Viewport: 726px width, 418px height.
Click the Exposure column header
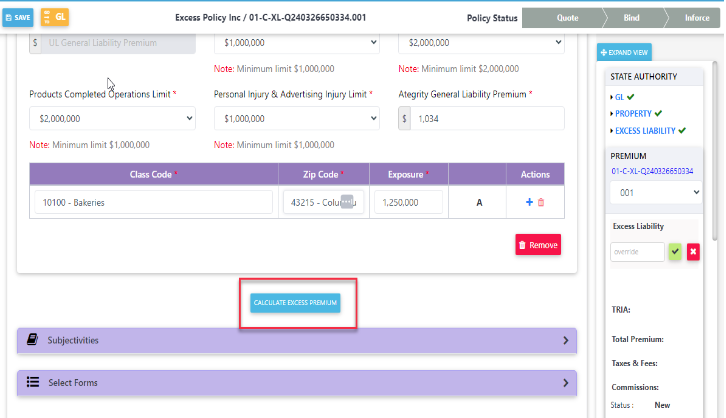tap(408, 175)
